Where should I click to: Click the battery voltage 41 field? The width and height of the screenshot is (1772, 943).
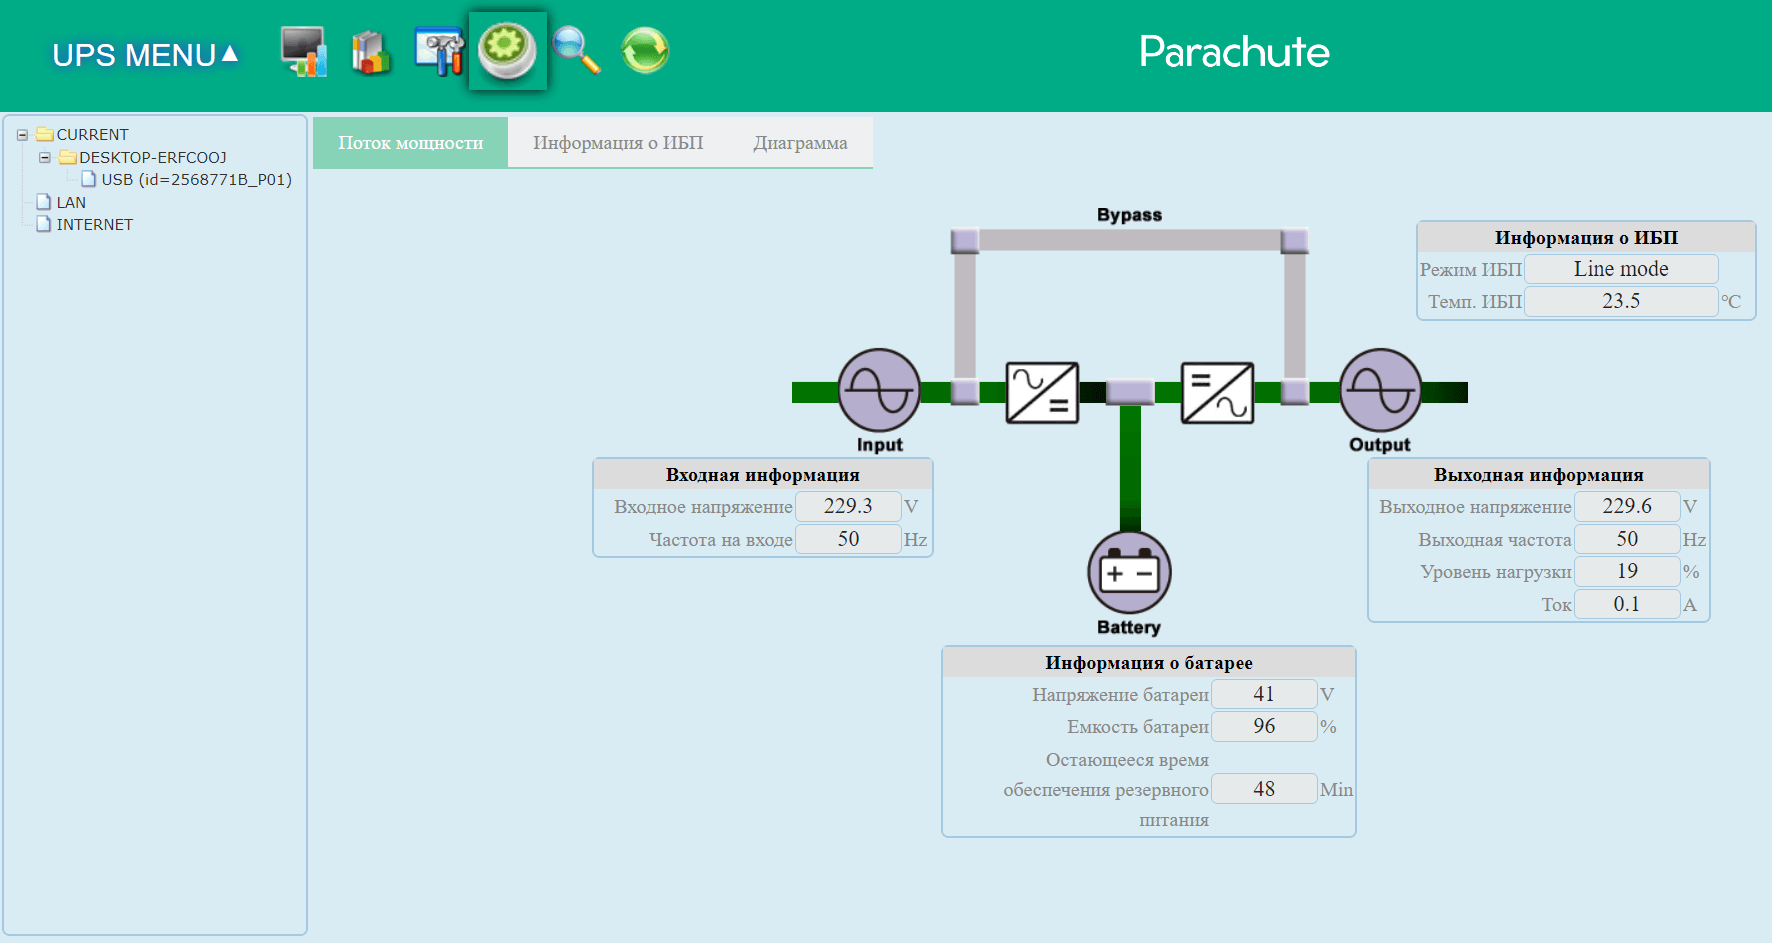pyautogui.click(x=1264, y=694)
